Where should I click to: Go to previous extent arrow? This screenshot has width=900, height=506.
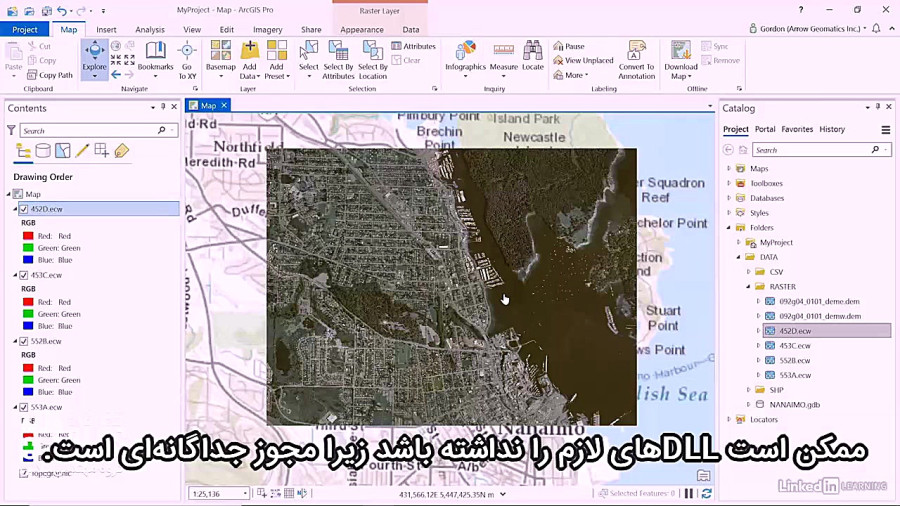pyautogui.click(x=117, y=75)
